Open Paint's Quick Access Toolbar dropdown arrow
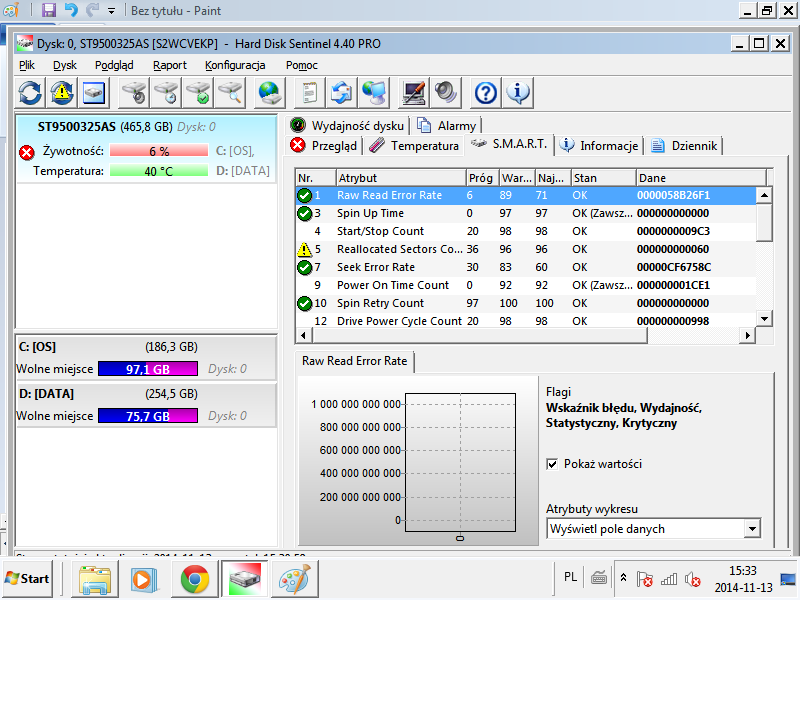This screenshot has width=800, height=719. coord(112,11)
